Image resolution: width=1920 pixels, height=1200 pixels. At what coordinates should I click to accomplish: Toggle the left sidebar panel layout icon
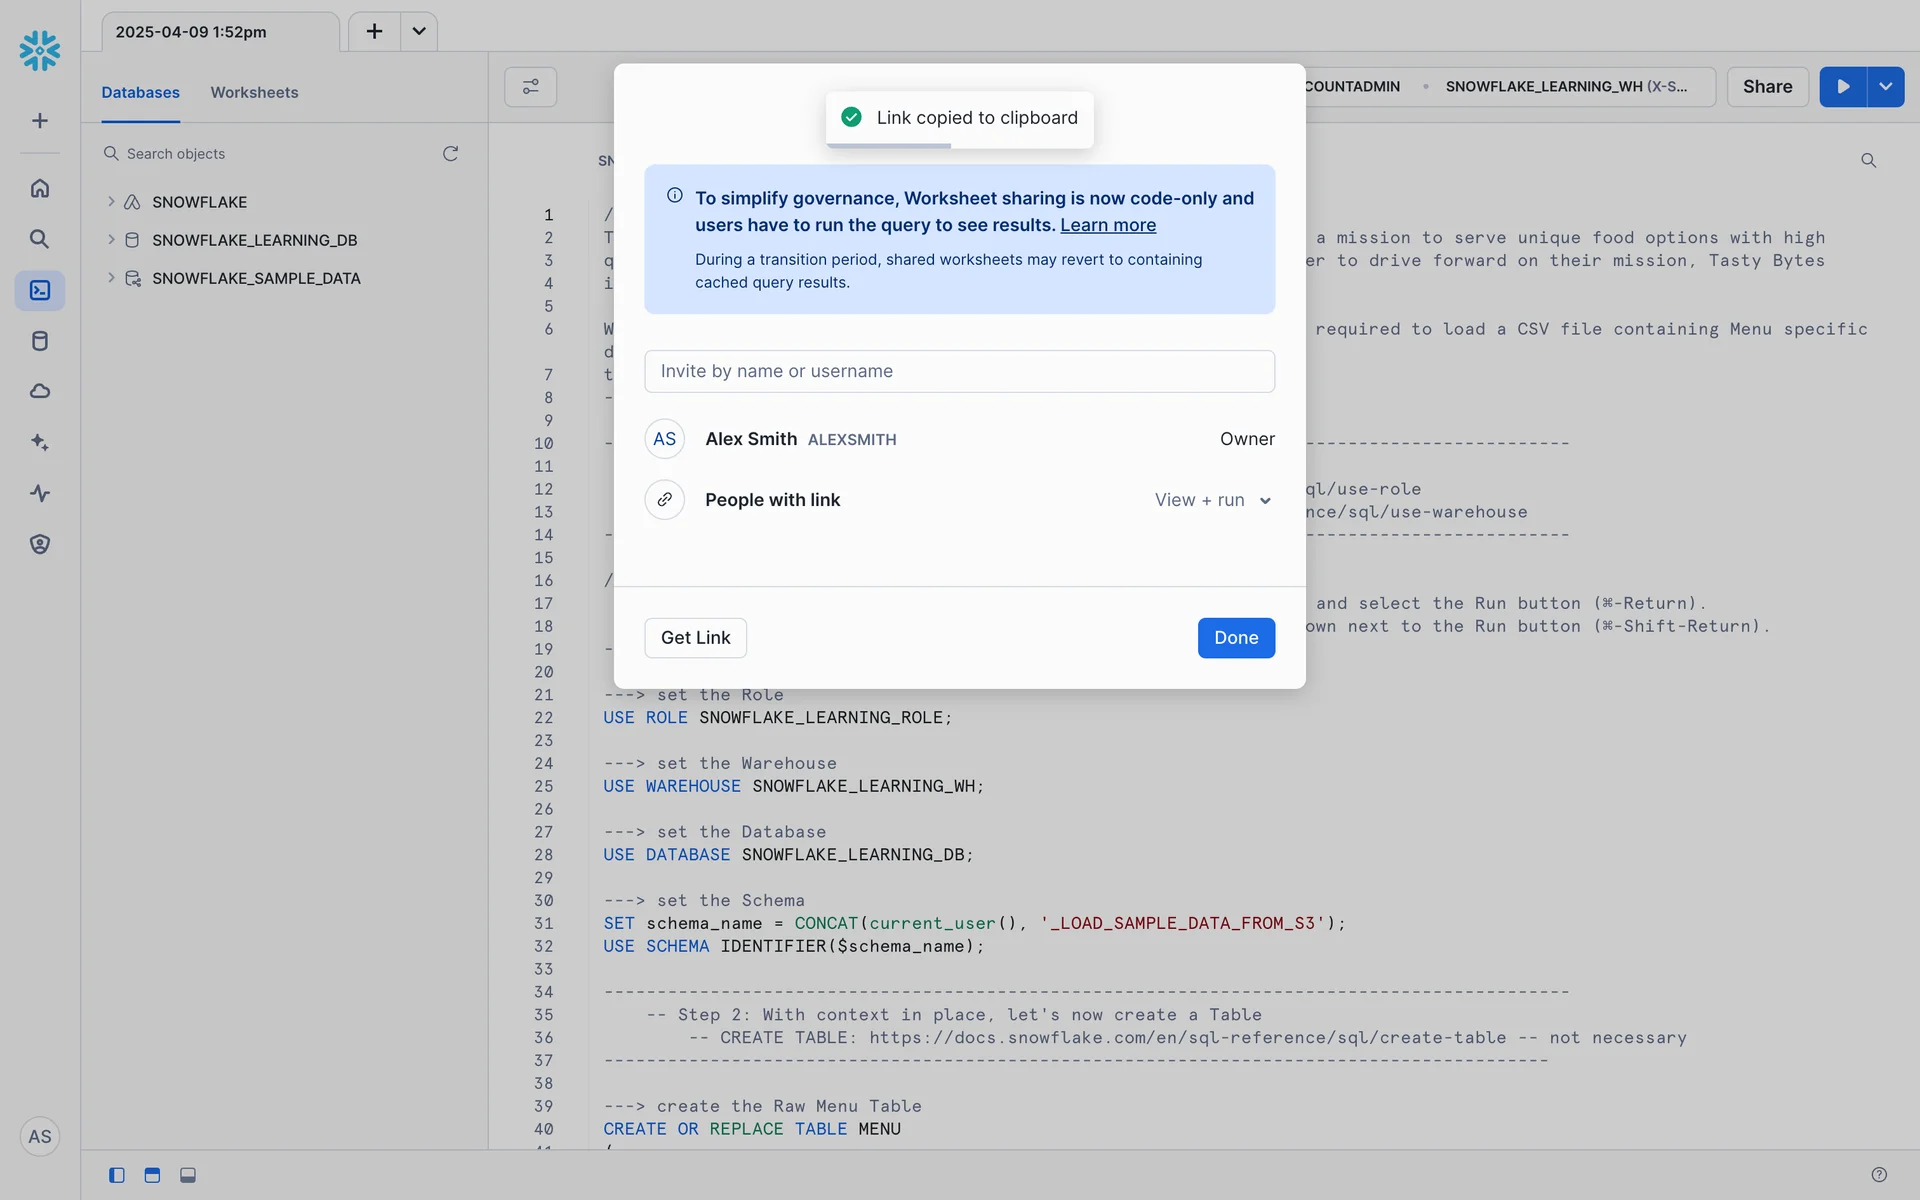click(117, 1175)
